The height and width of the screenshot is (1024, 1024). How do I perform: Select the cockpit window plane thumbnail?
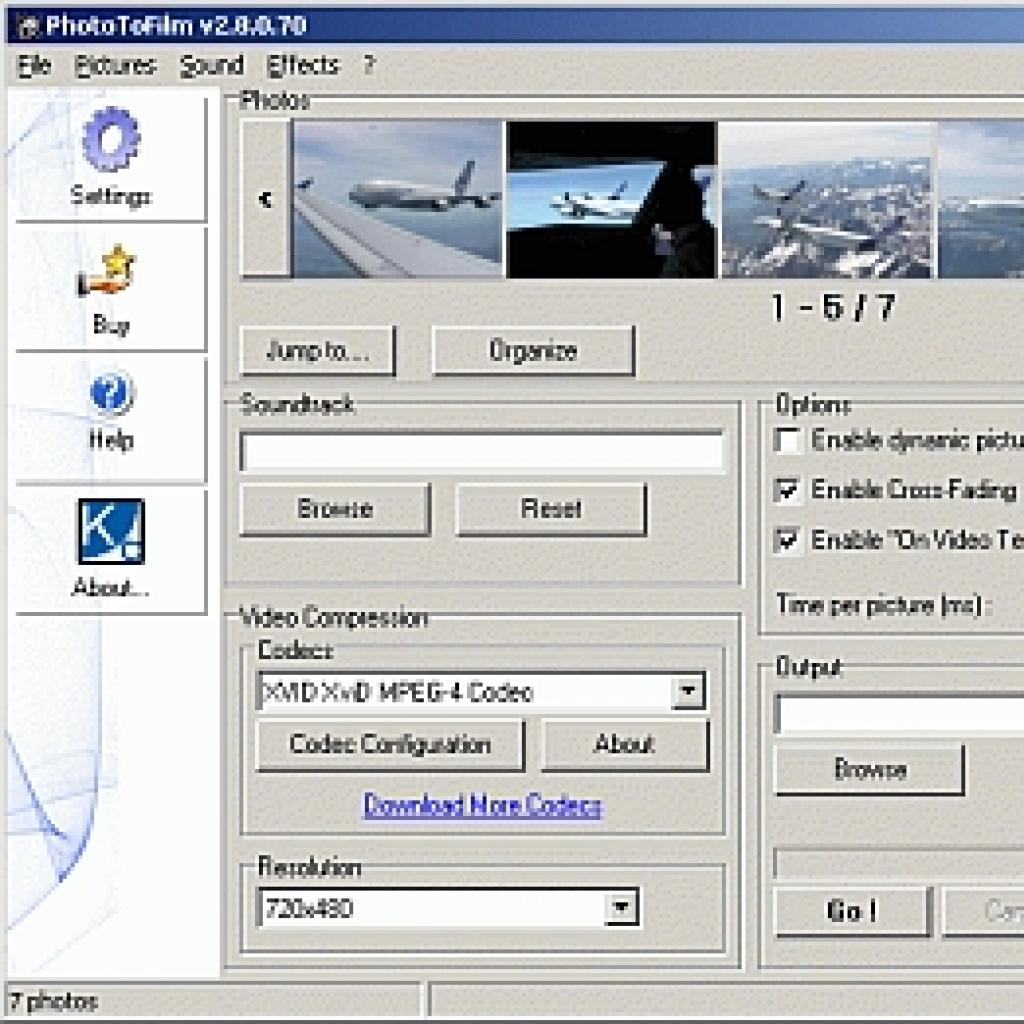[611, 200]
